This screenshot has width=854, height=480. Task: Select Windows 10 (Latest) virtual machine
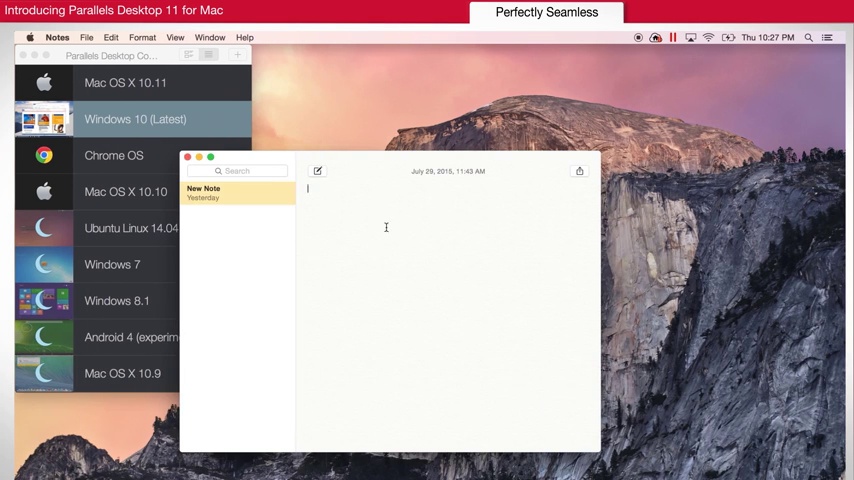133,119
